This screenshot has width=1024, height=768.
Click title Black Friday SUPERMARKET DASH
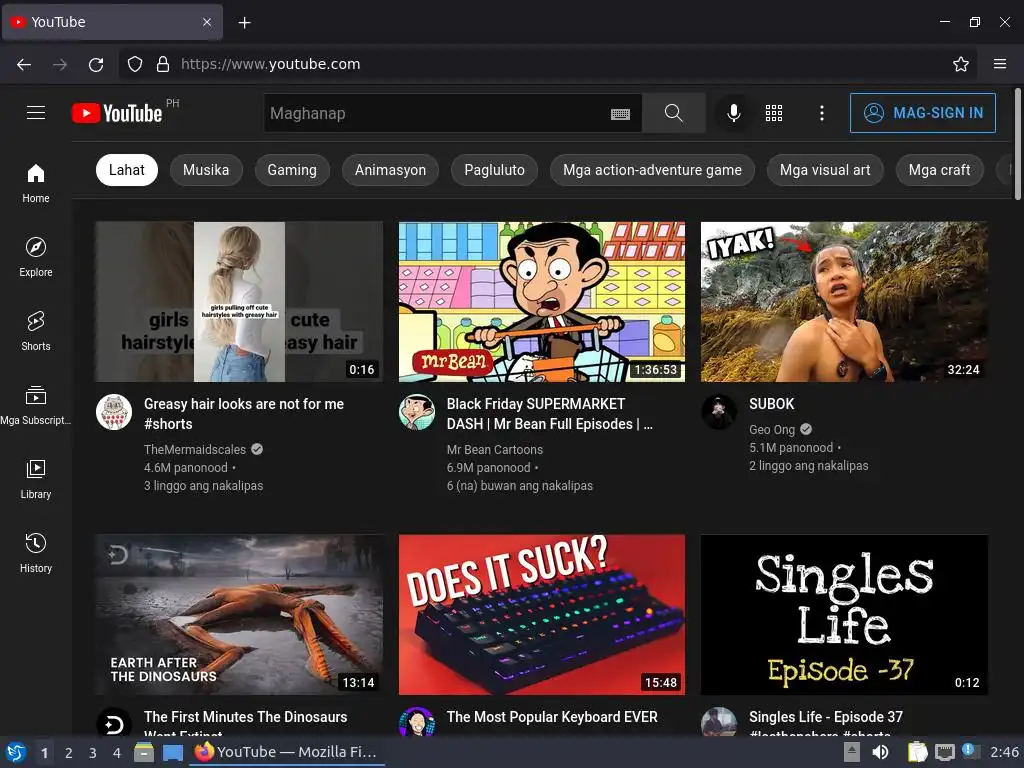tap(549, 413)
